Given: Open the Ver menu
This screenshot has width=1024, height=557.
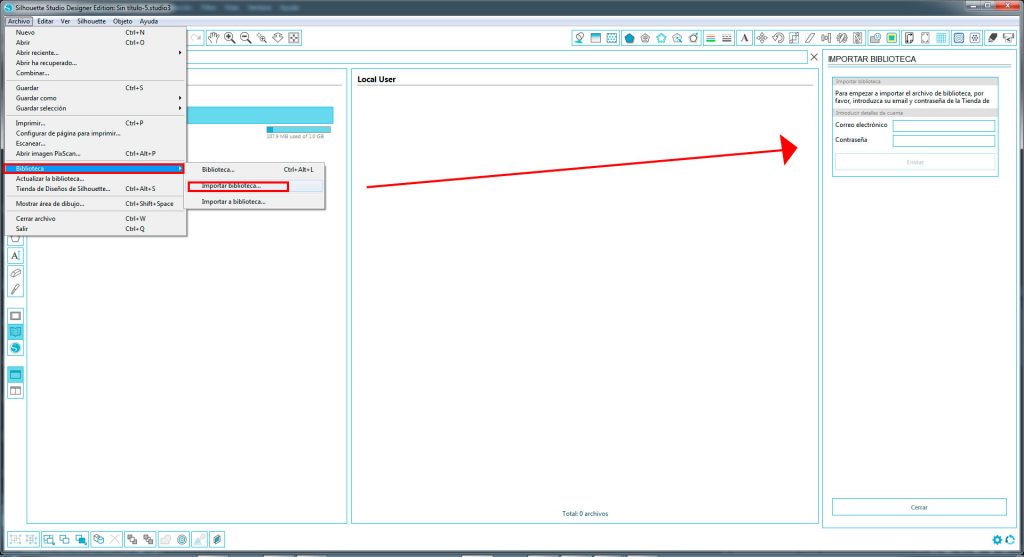Looking at the screenshot, I should coord(65,21).
